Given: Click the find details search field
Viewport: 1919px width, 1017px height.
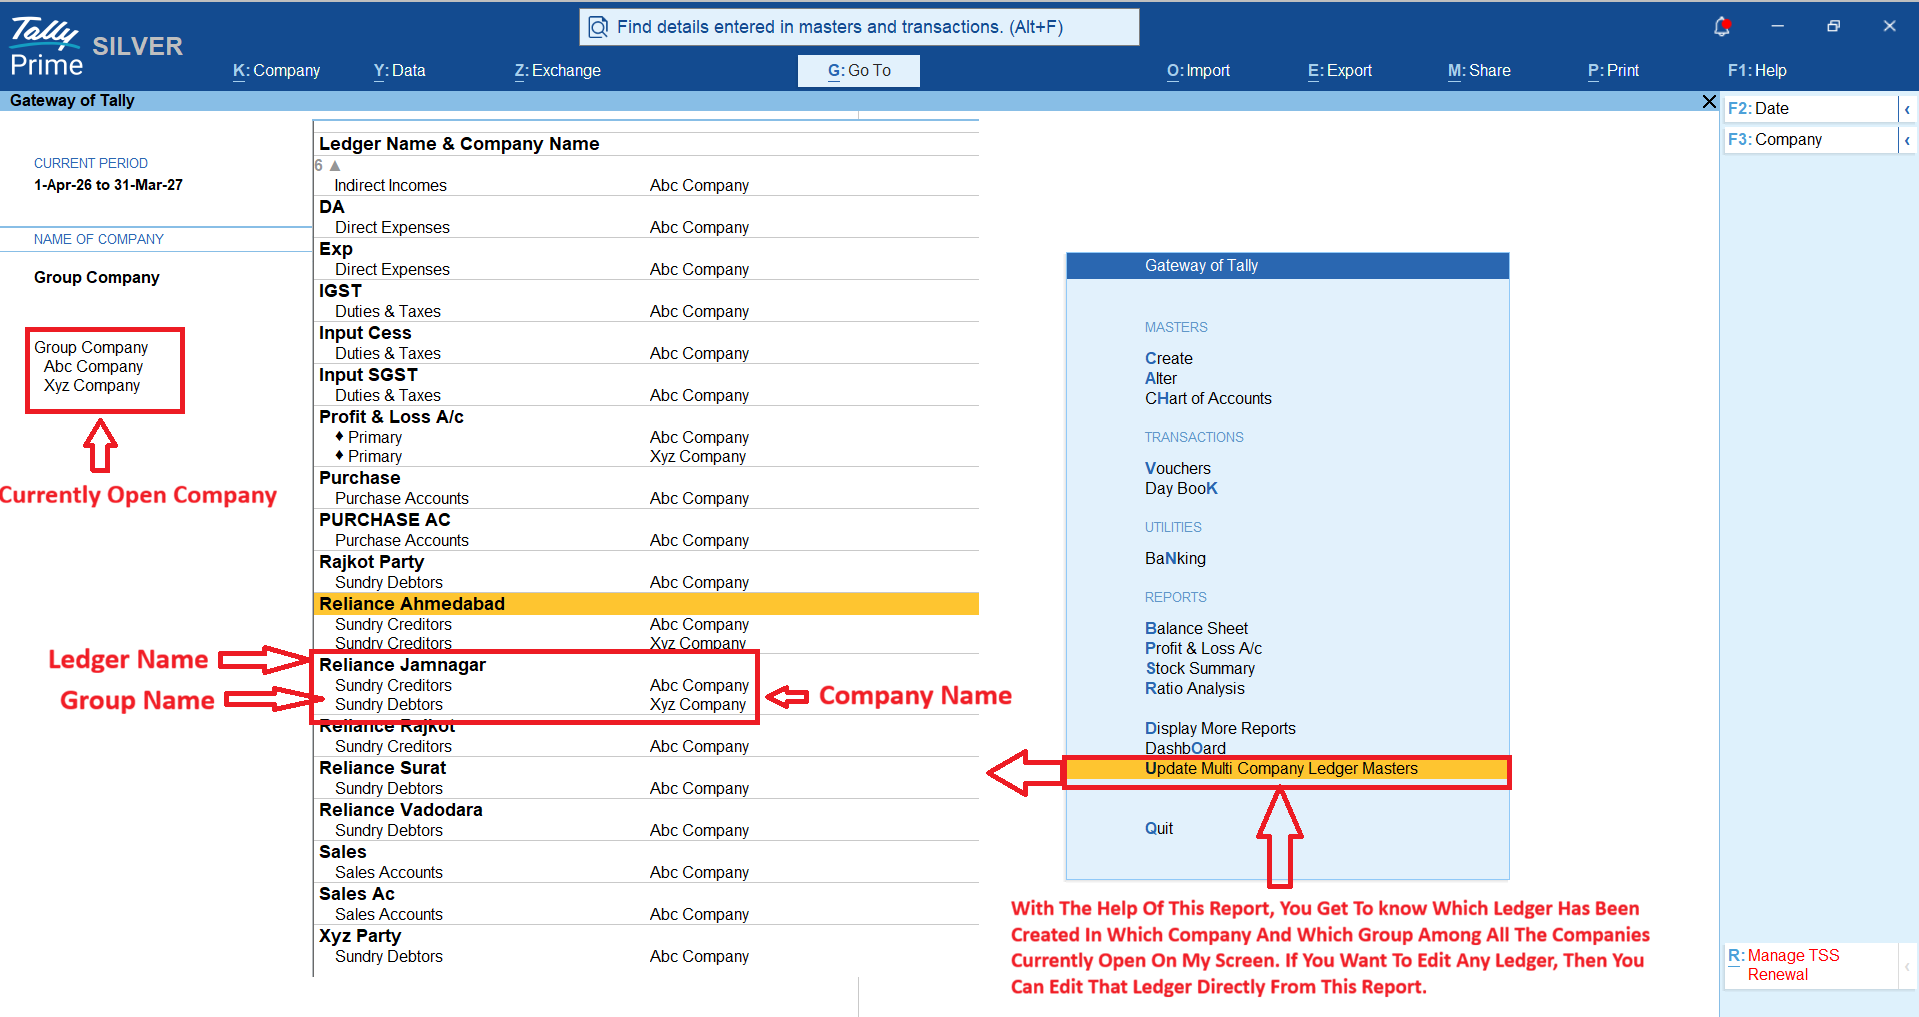Looking at the screenshot, I should pyautogui.click(x=859, y=27).
